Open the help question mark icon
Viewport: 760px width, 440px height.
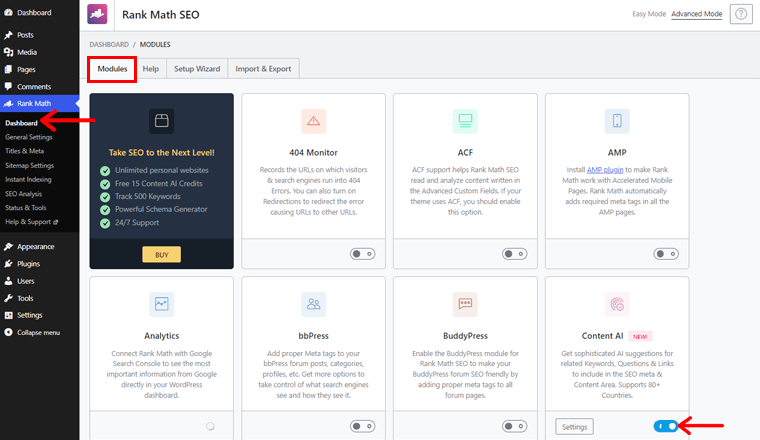[741, 14]
